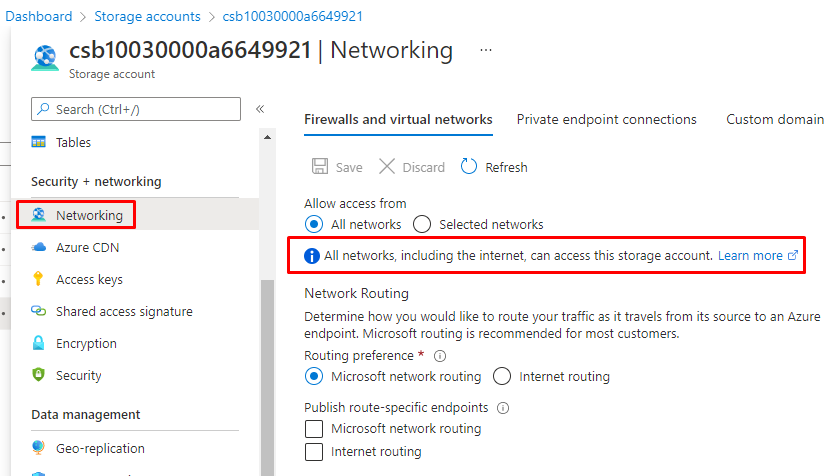
Task: Select Internet routing preference radio button
Action: 502,376
